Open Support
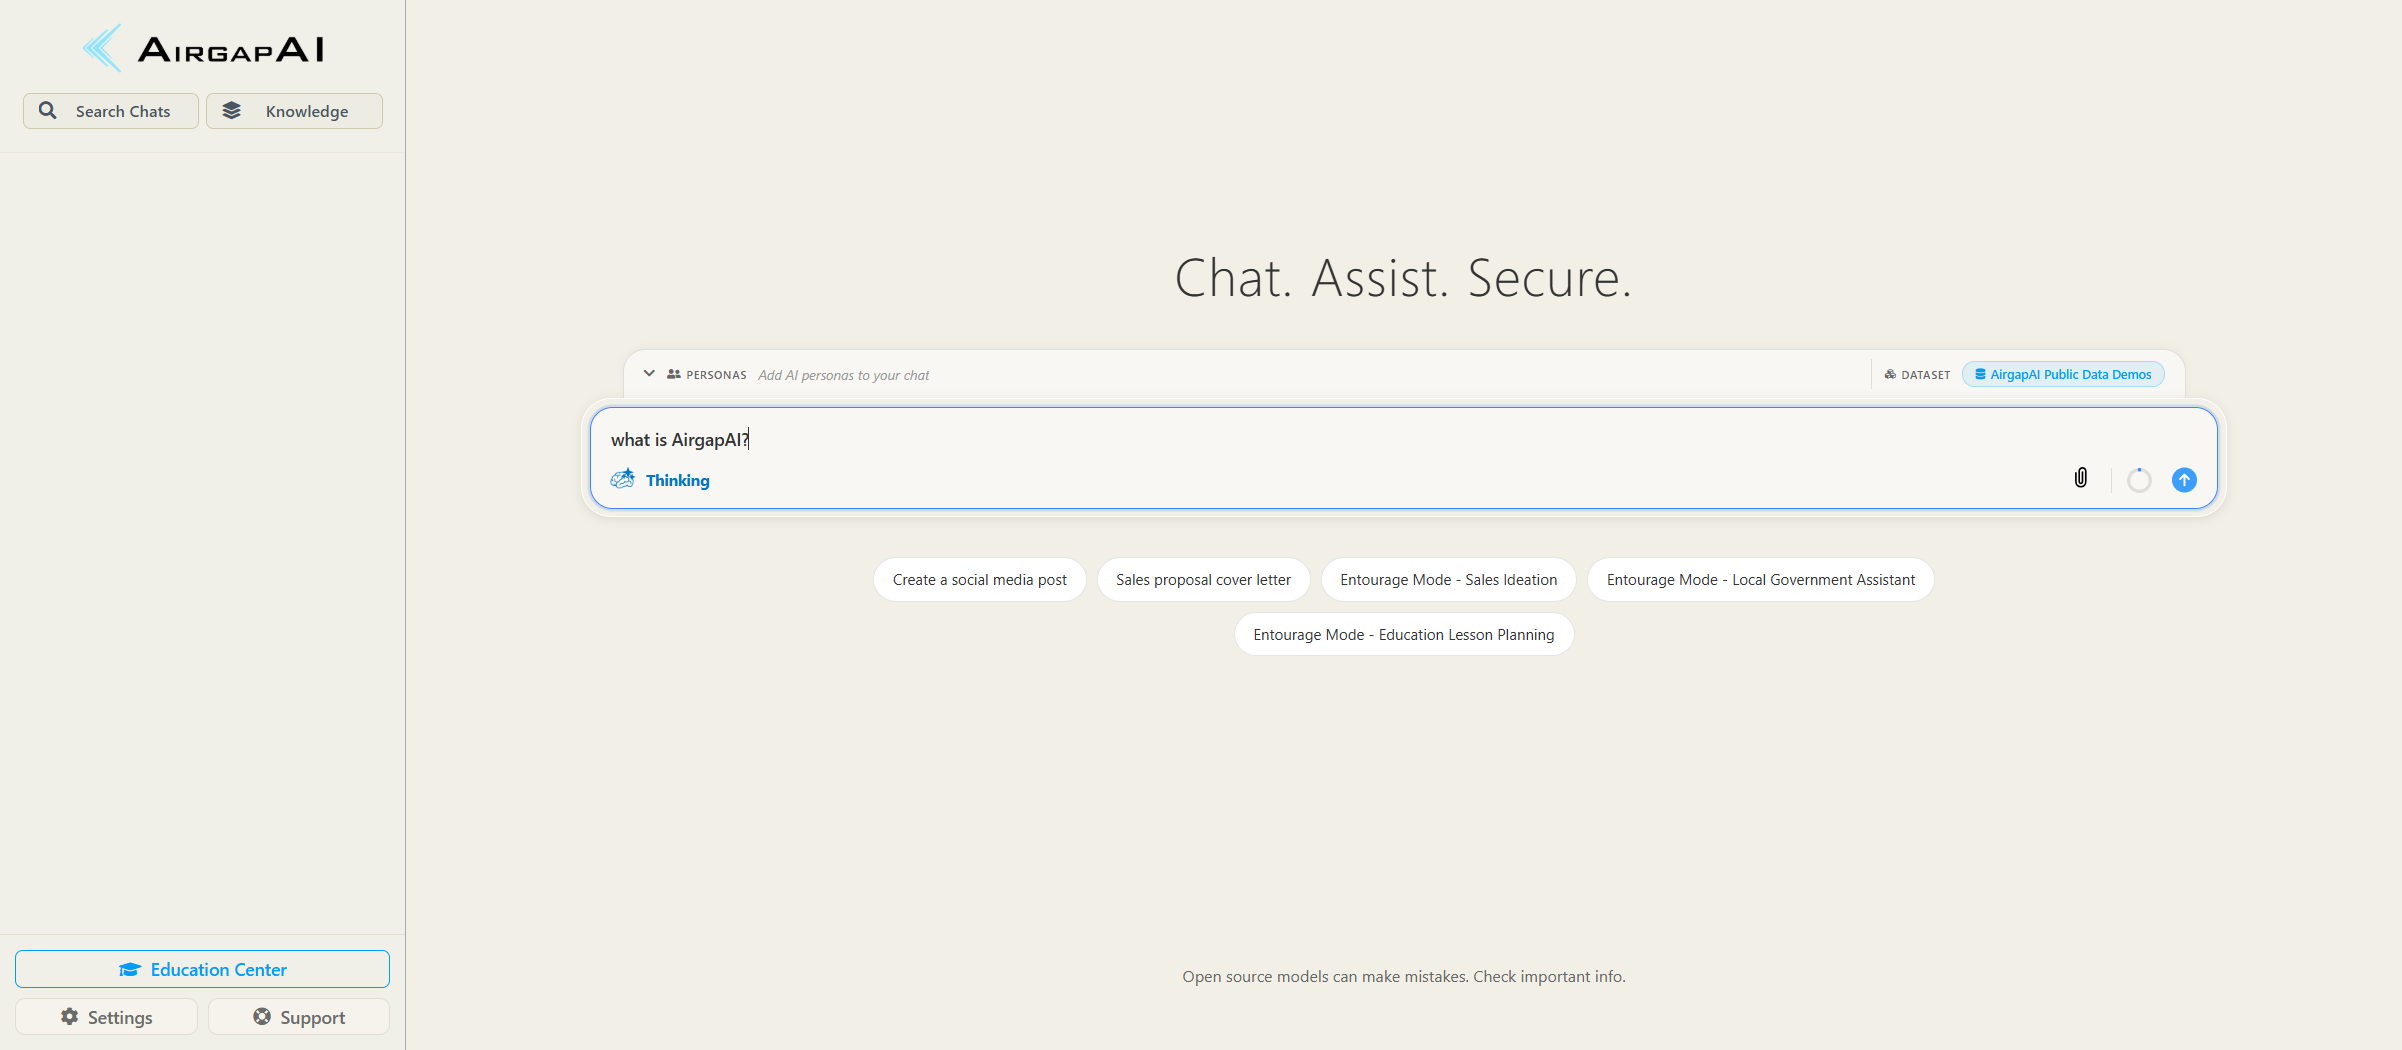Viewport: 2402px width, 1050px height. [x=299, y=1017]
